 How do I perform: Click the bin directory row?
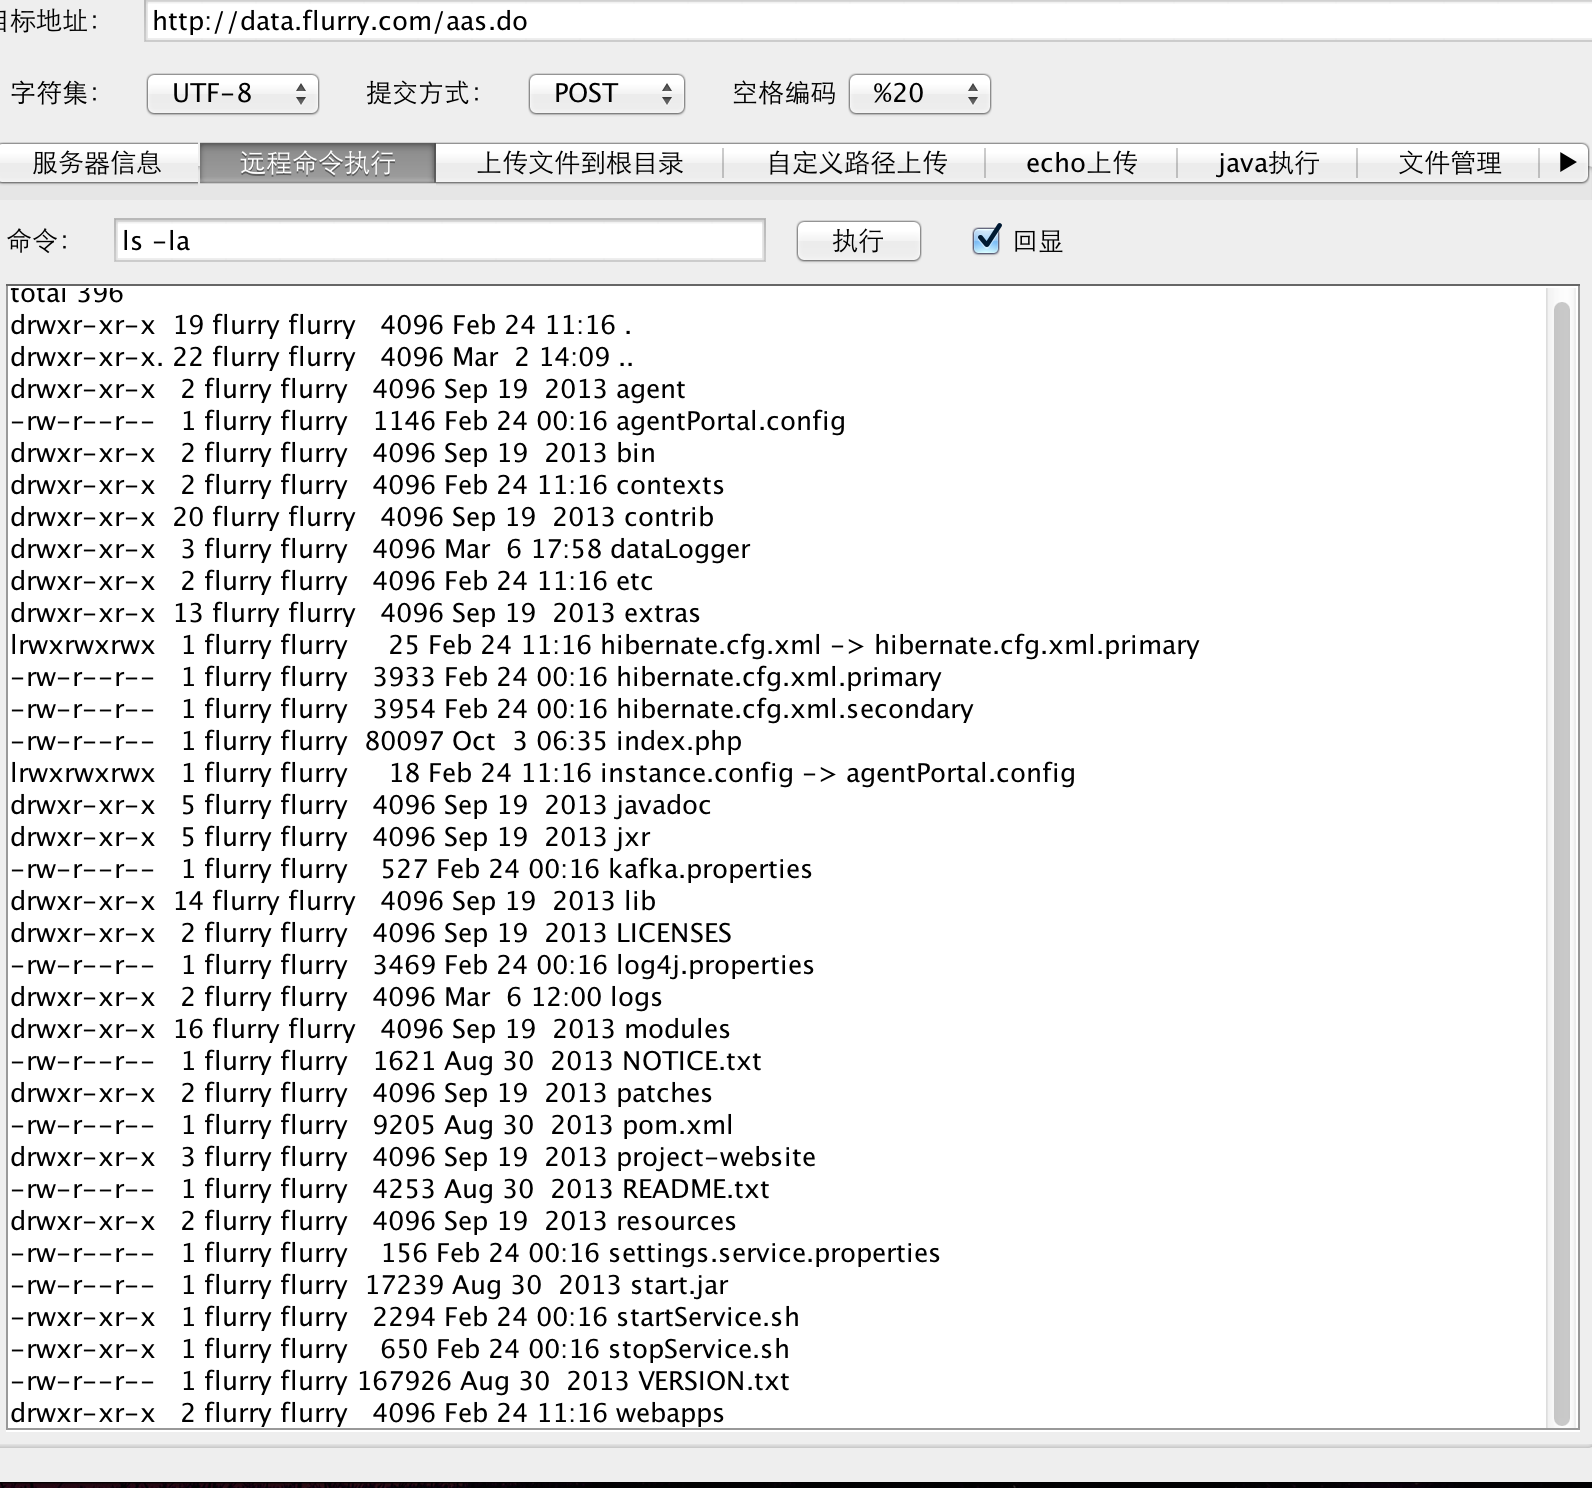333,453
